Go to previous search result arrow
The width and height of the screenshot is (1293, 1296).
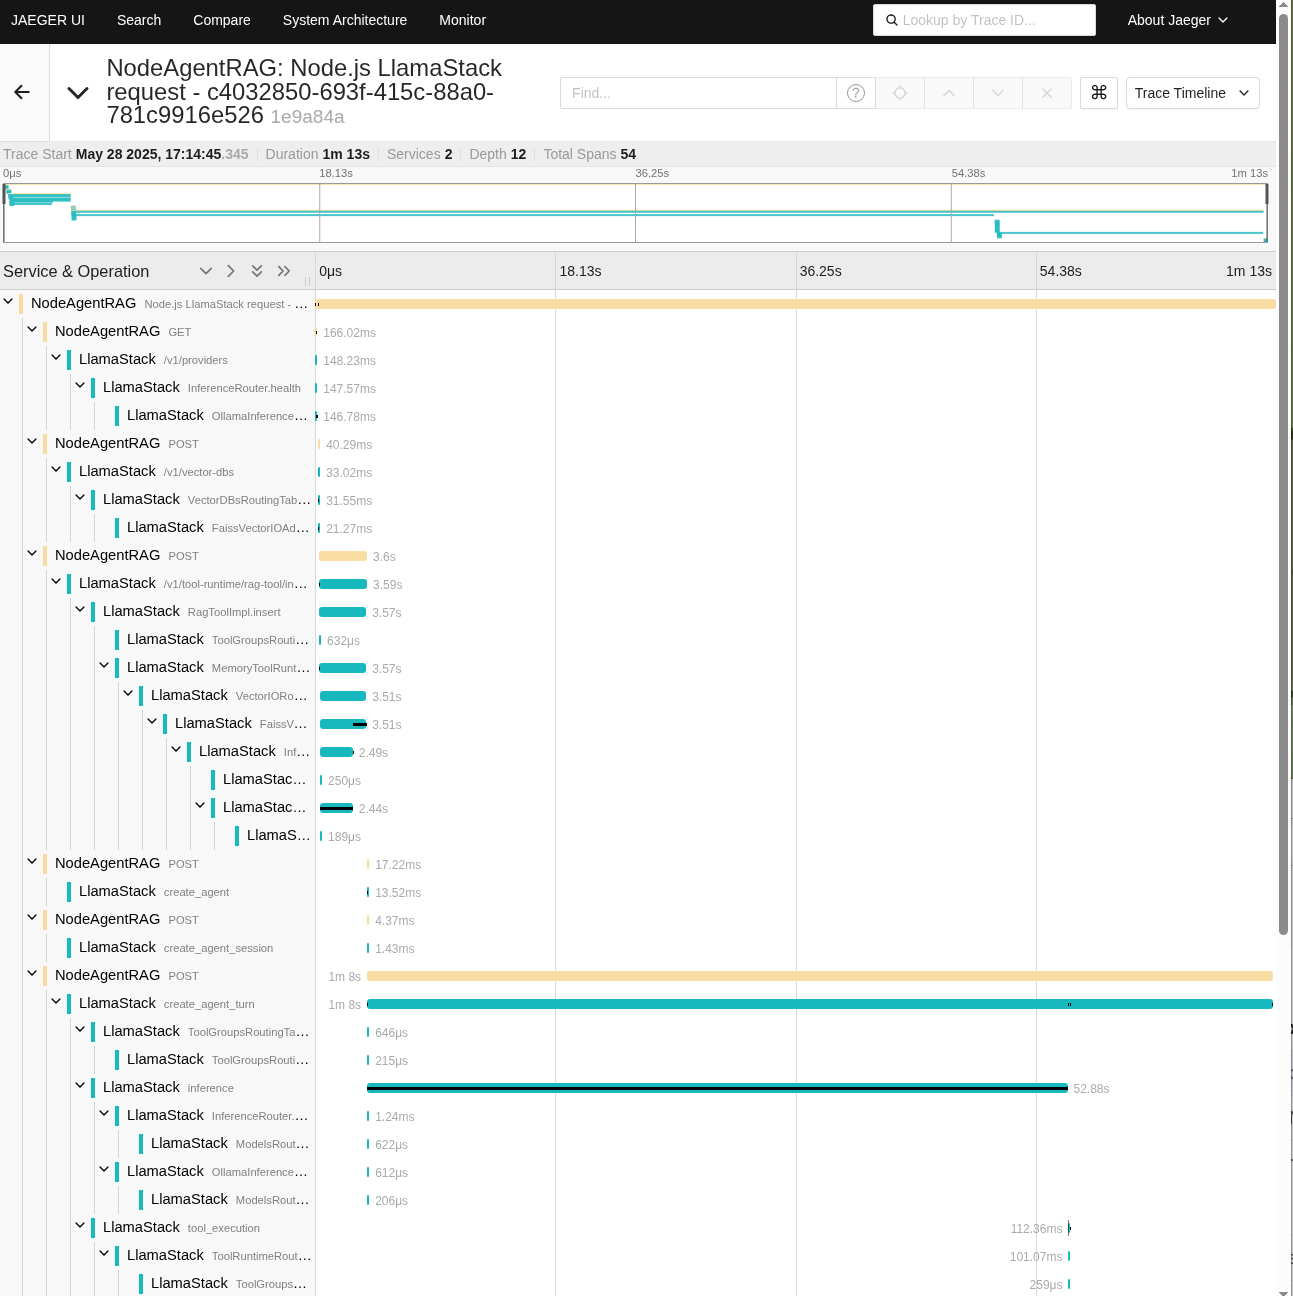coord(949,93)
